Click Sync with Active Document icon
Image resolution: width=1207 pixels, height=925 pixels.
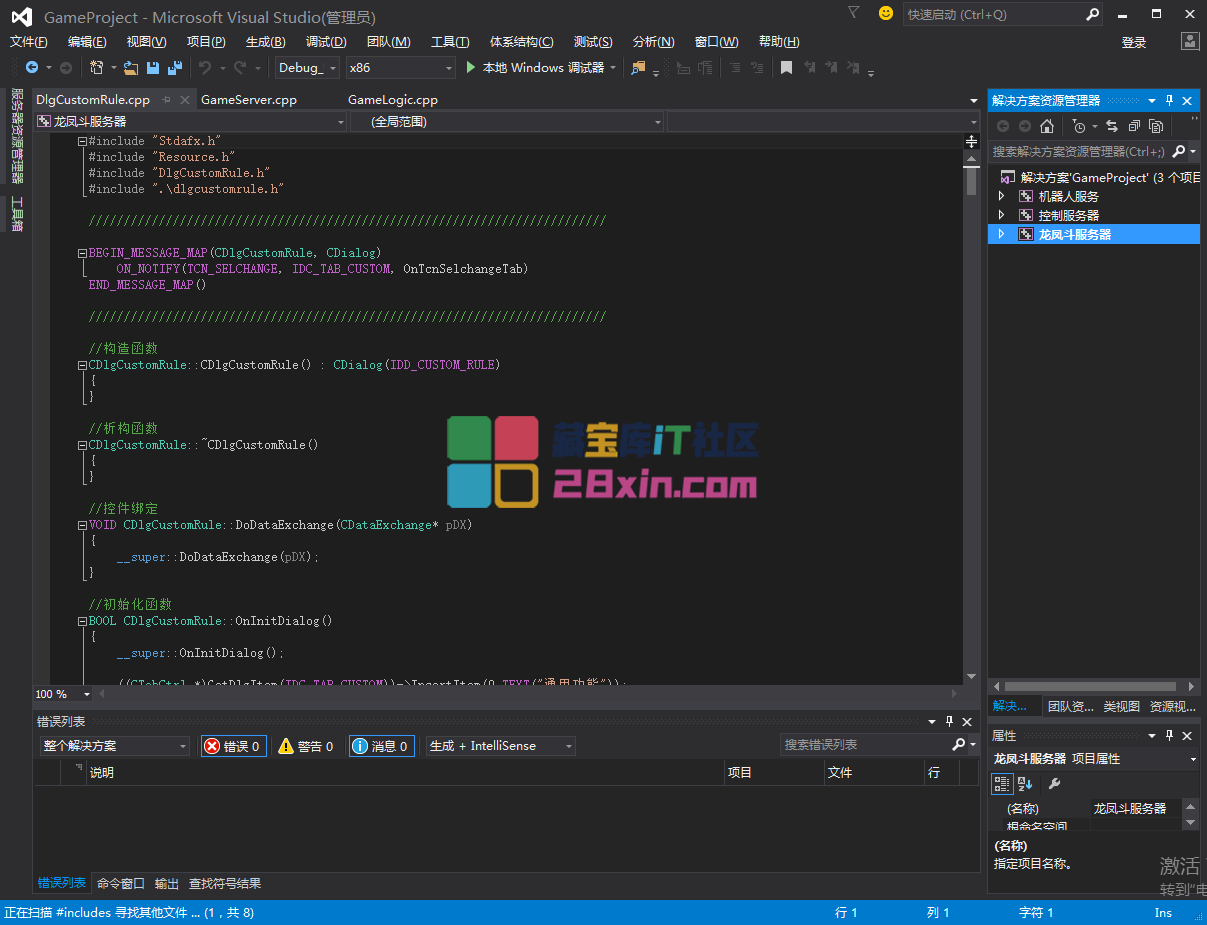click(x=1111, y=126)
